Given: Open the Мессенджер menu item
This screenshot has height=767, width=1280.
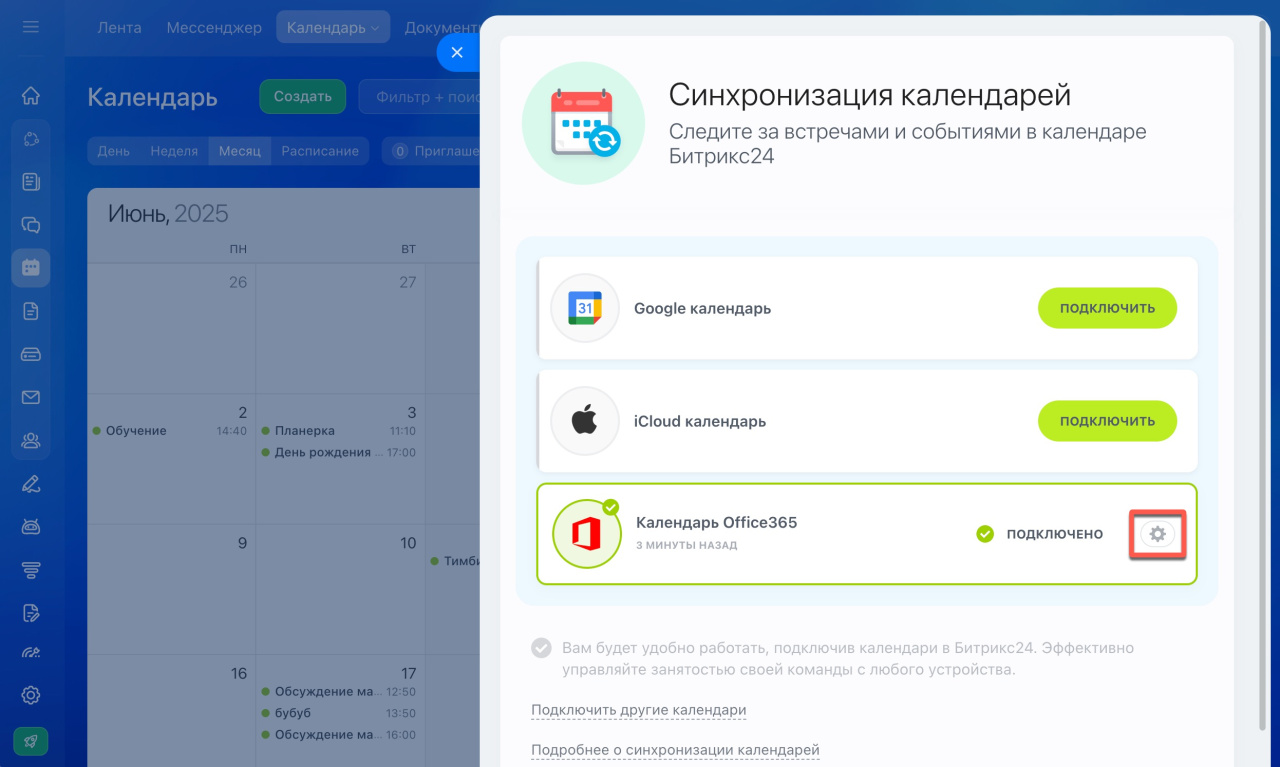Looking at the screenshot, I should click(x=214, y=27).
